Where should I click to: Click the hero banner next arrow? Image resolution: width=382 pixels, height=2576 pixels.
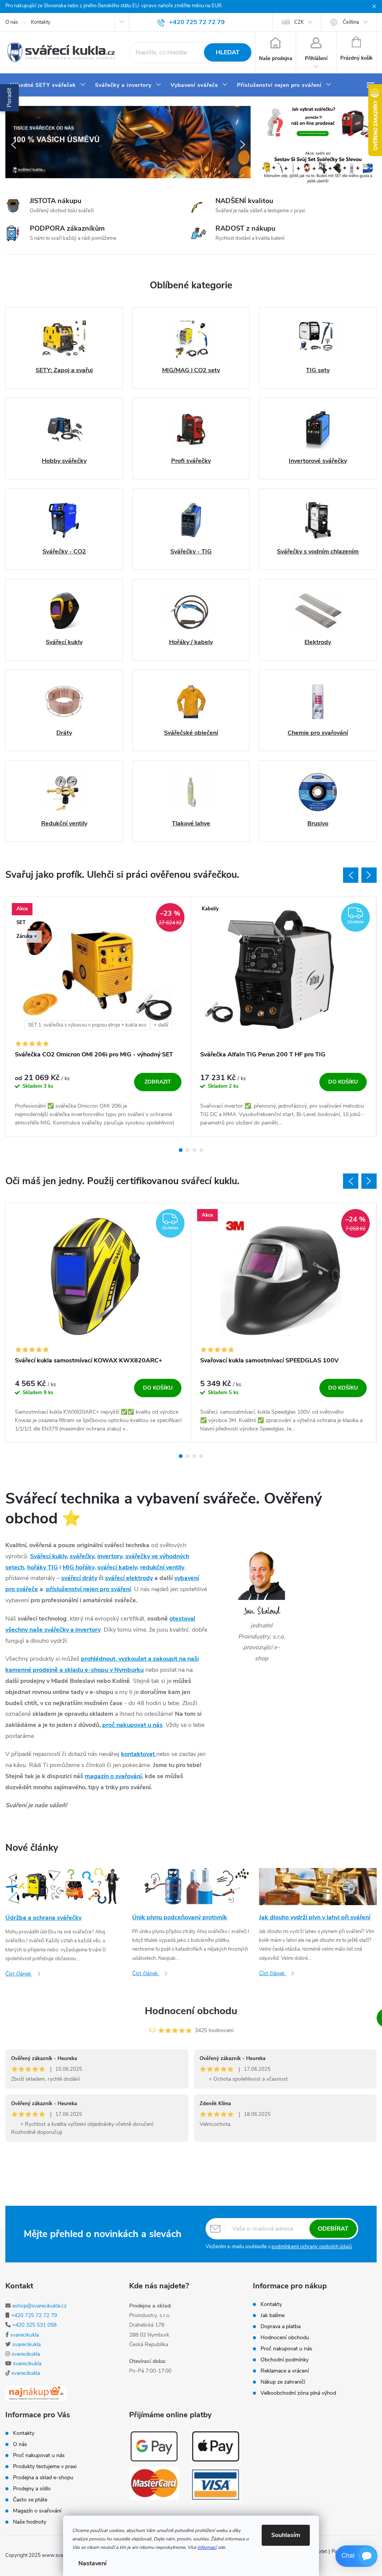pos(242,144)
